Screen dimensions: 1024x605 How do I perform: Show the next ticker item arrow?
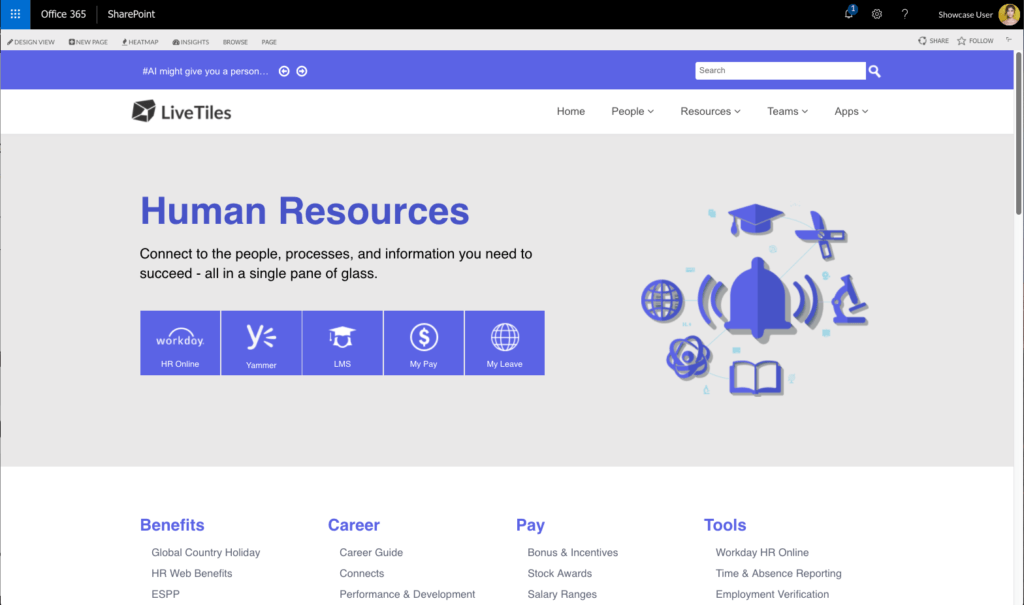pyautogui.click(x=302, y=71)
